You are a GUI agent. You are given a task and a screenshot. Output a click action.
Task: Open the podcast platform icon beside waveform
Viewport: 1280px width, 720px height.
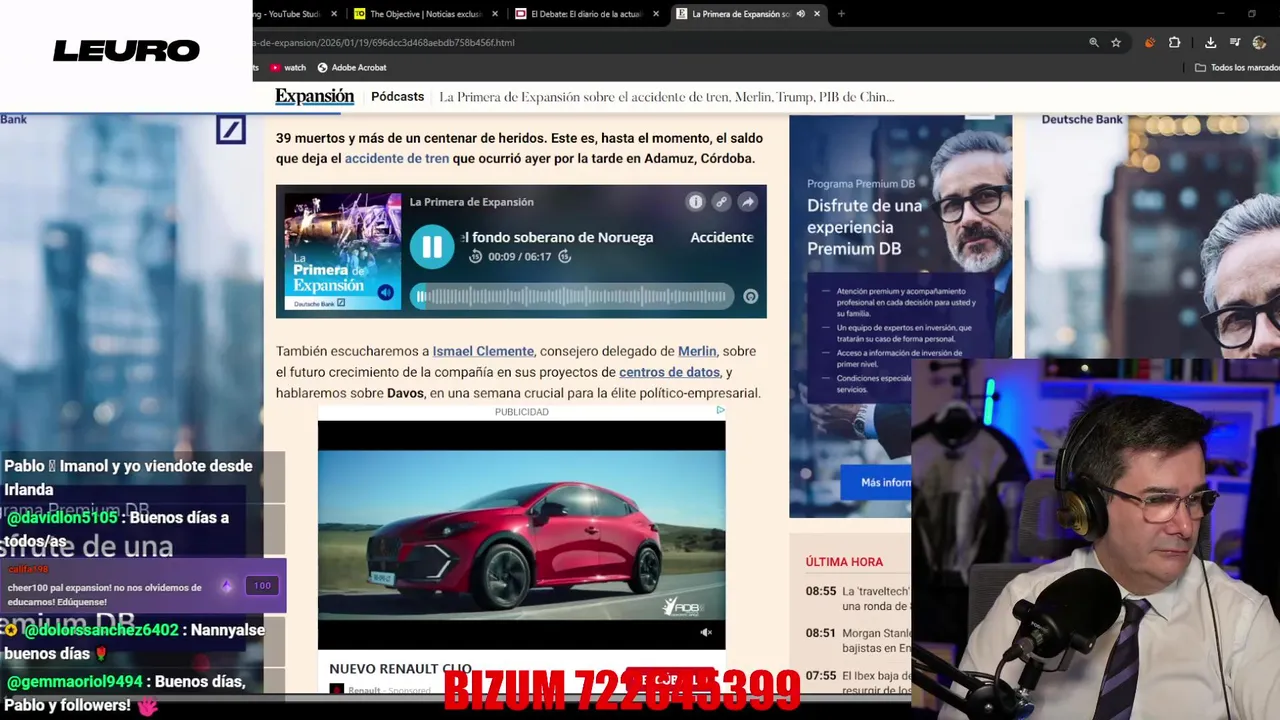(x=750, y=296)
